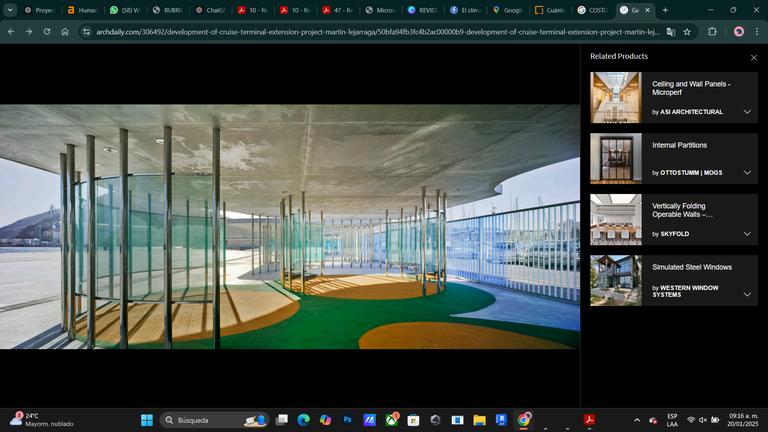The height and width of the screenshot is (432, 768).
Task: Open the browser extensions menu
Action: click(712, 31)
